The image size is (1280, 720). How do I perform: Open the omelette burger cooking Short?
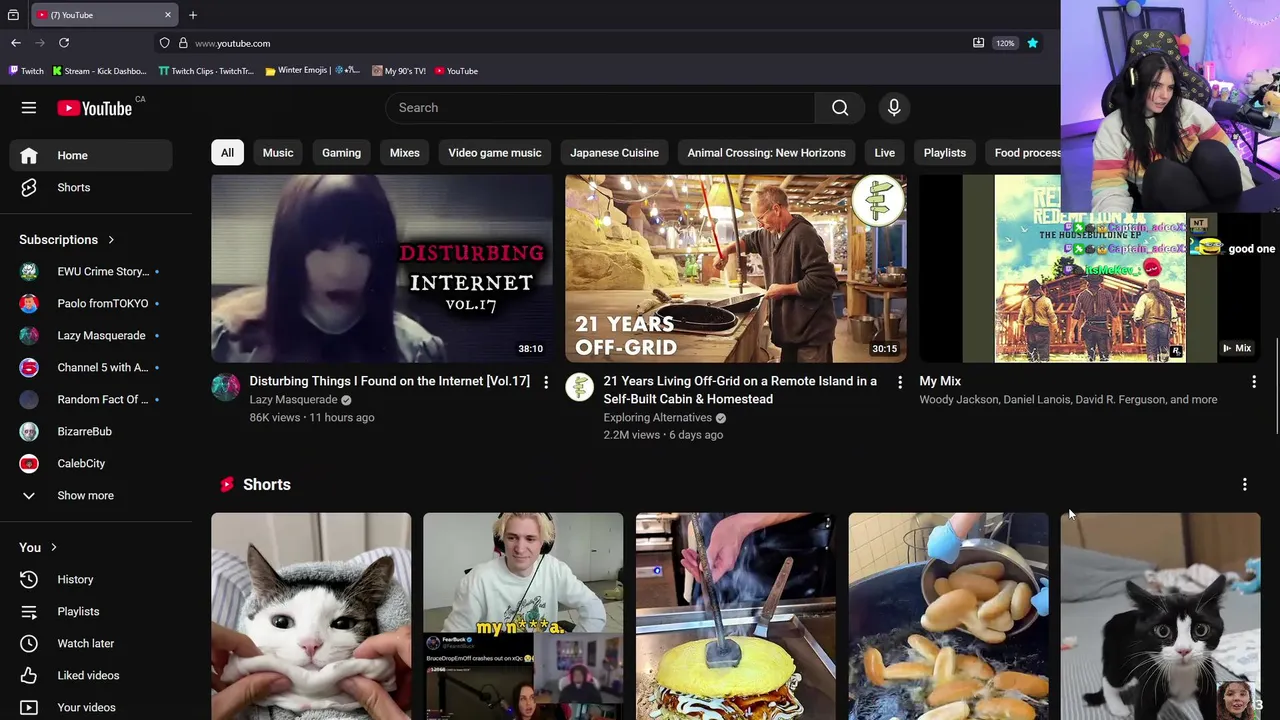(x=736, y=616)
